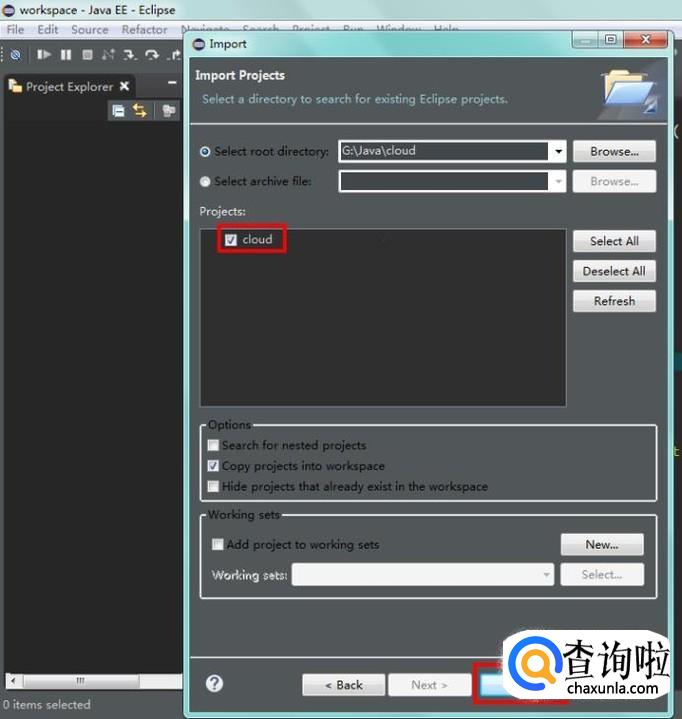
Task: Enable Hide projects that already exist
Action: point(213,487)
